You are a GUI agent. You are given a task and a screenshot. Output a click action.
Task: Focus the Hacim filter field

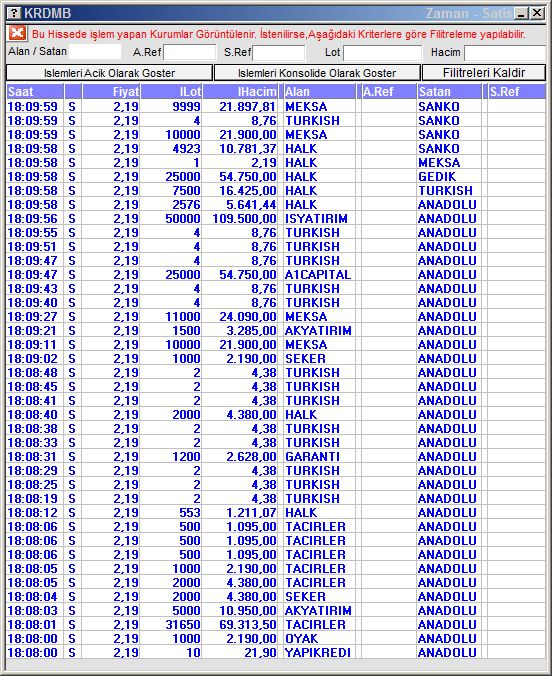point(505,53)
